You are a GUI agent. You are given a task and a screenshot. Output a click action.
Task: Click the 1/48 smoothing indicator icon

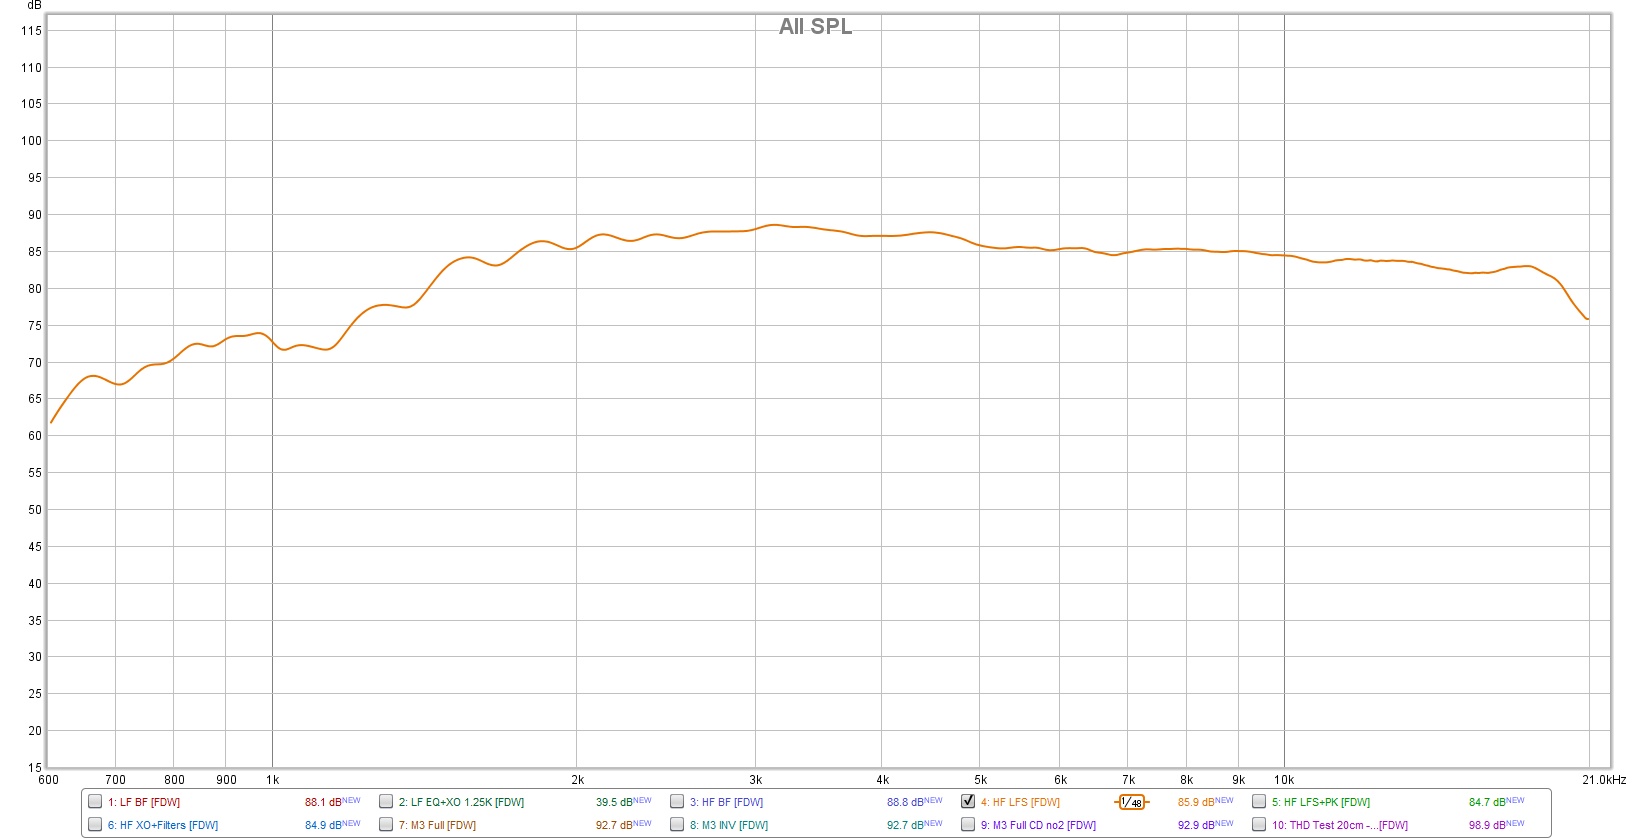1131,802
